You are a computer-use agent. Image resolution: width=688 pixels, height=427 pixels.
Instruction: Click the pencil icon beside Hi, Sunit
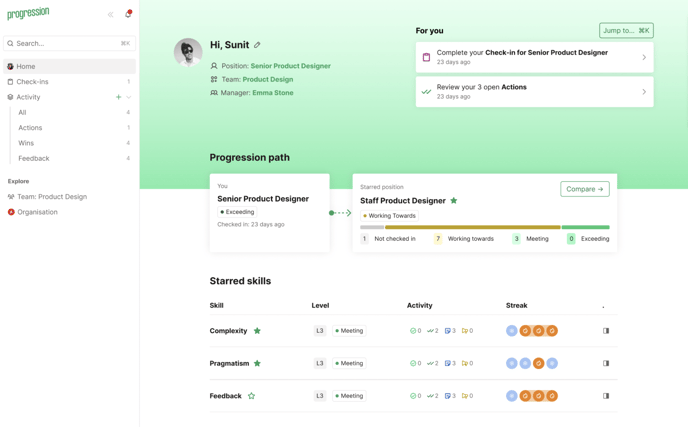point(257,45)
